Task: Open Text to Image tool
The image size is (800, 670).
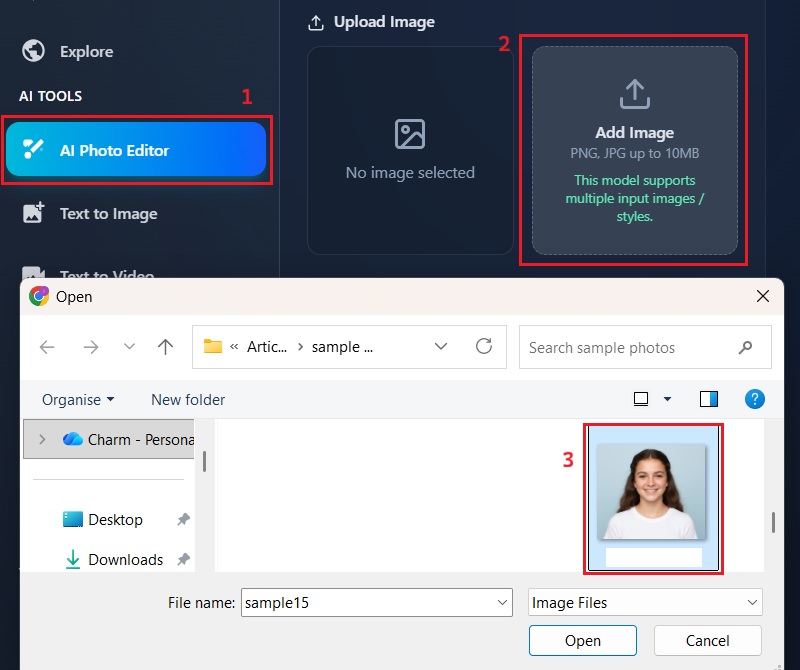Action: [x=90, y=213]
